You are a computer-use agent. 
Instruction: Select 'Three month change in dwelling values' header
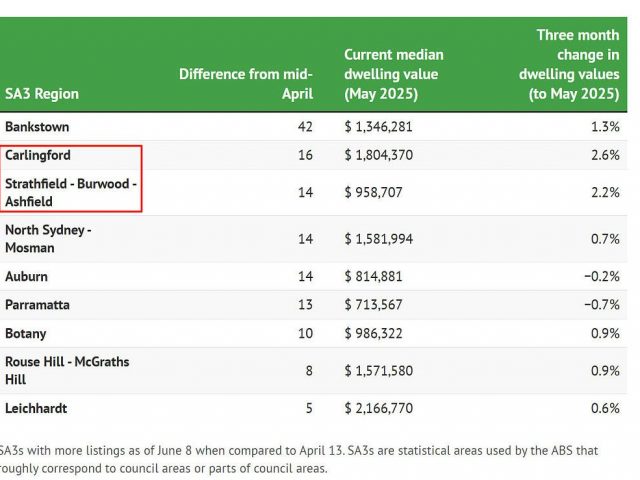coord(568,64)
